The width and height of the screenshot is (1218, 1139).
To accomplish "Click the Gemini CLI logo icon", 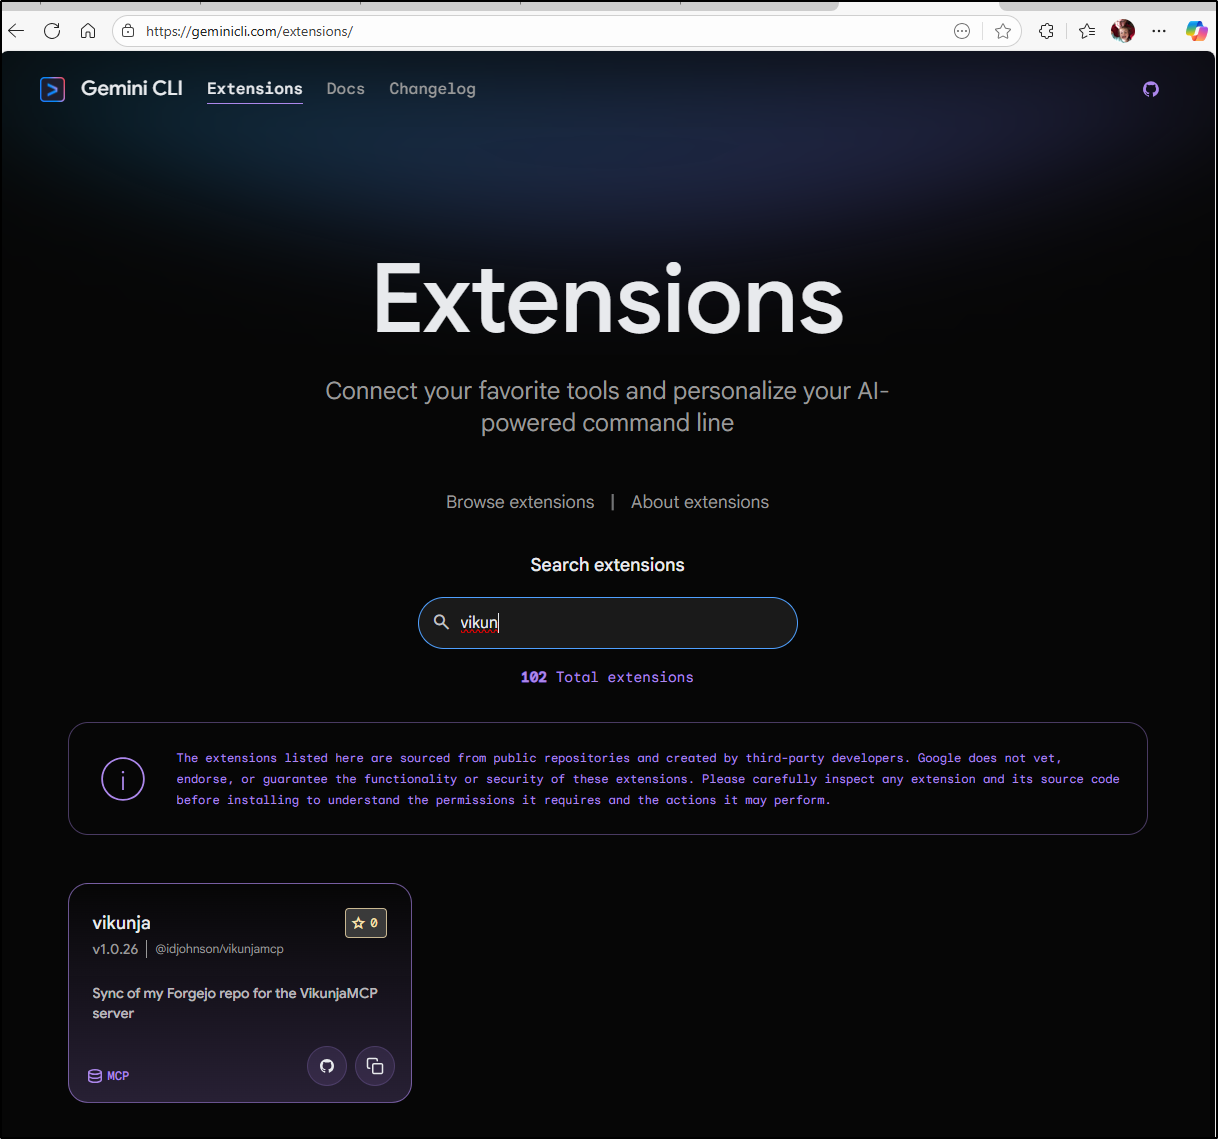I will point(52,89).
